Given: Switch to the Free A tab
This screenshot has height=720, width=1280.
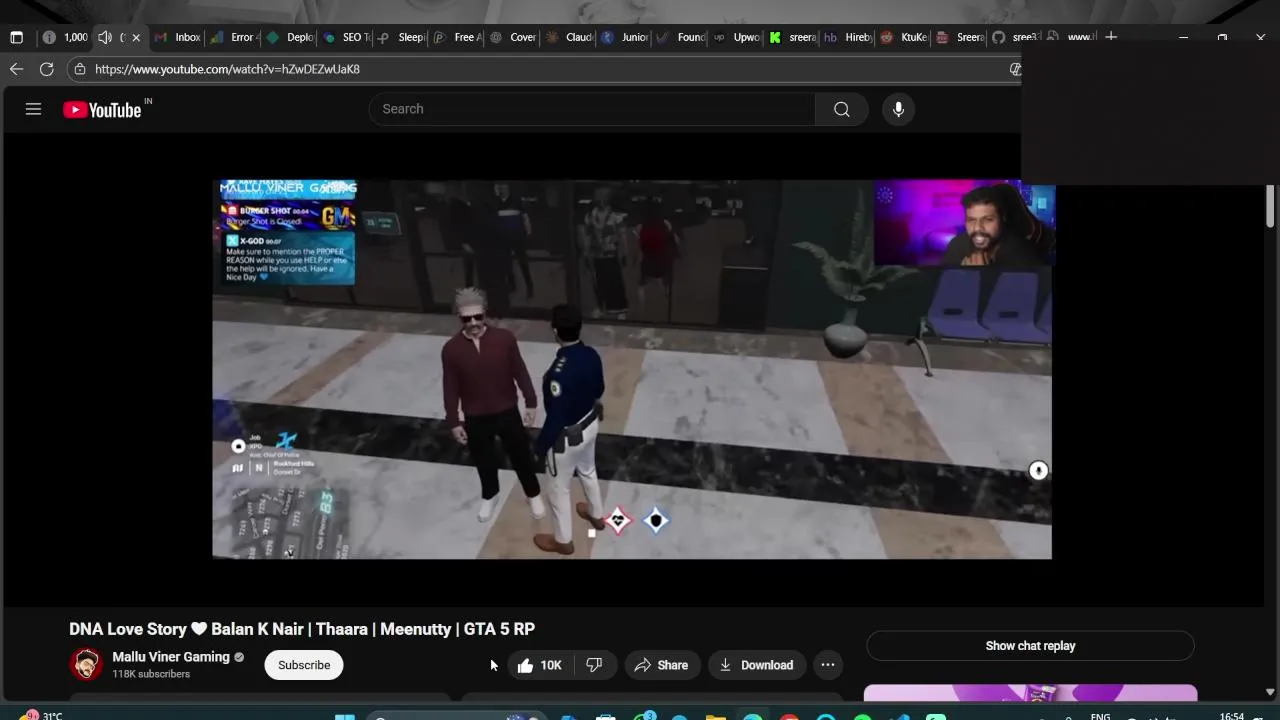Looking at the screenshot, I should coord(458,37).
